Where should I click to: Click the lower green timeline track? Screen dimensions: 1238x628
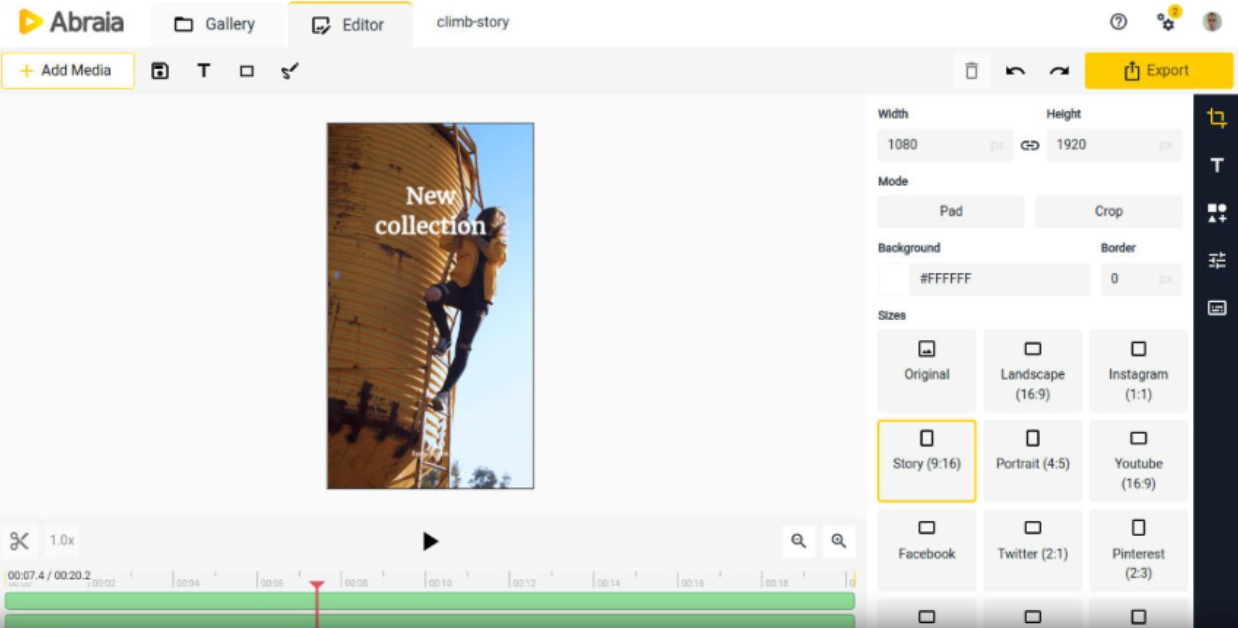pos(430,621)
